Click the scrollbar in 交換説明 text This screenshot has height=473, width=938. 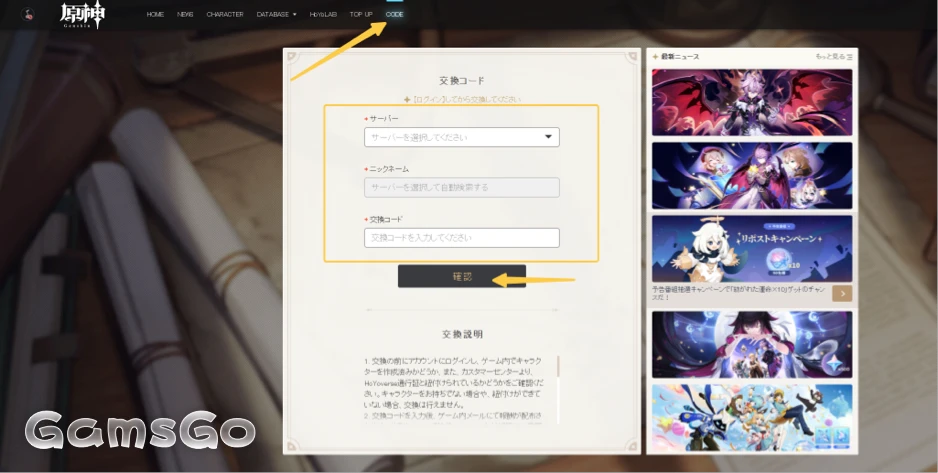558,366
